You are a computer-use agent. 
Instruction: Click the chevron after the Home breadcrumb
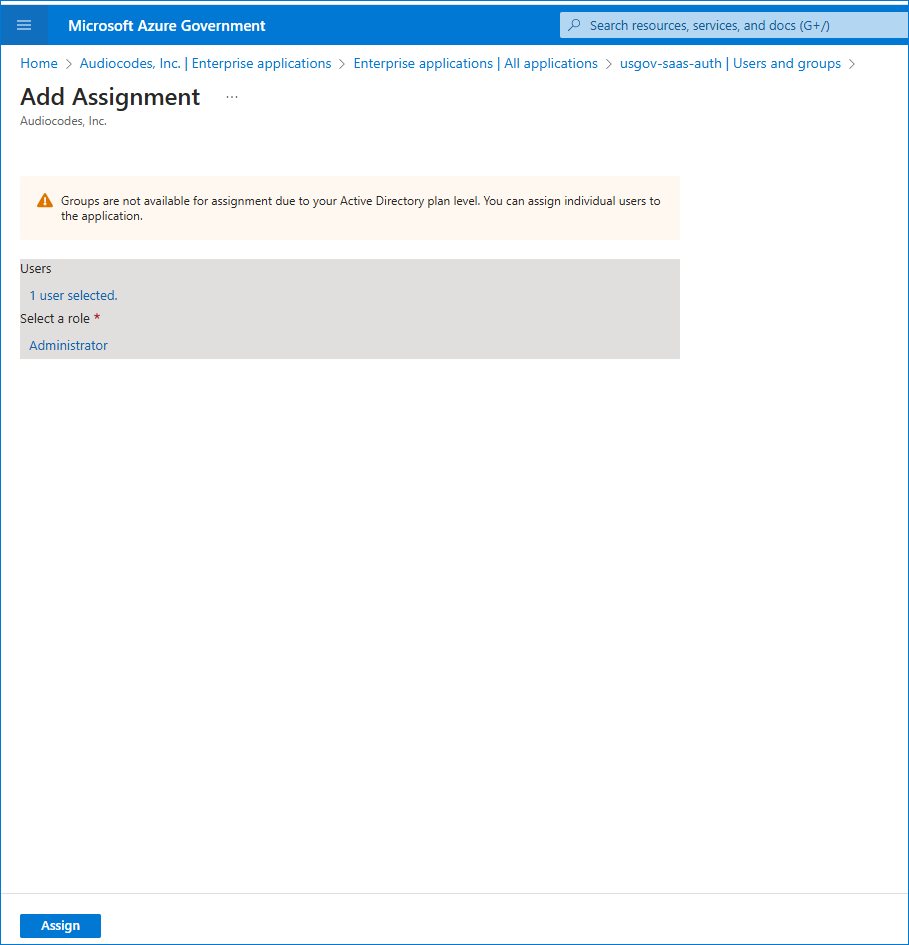[68, 64]
